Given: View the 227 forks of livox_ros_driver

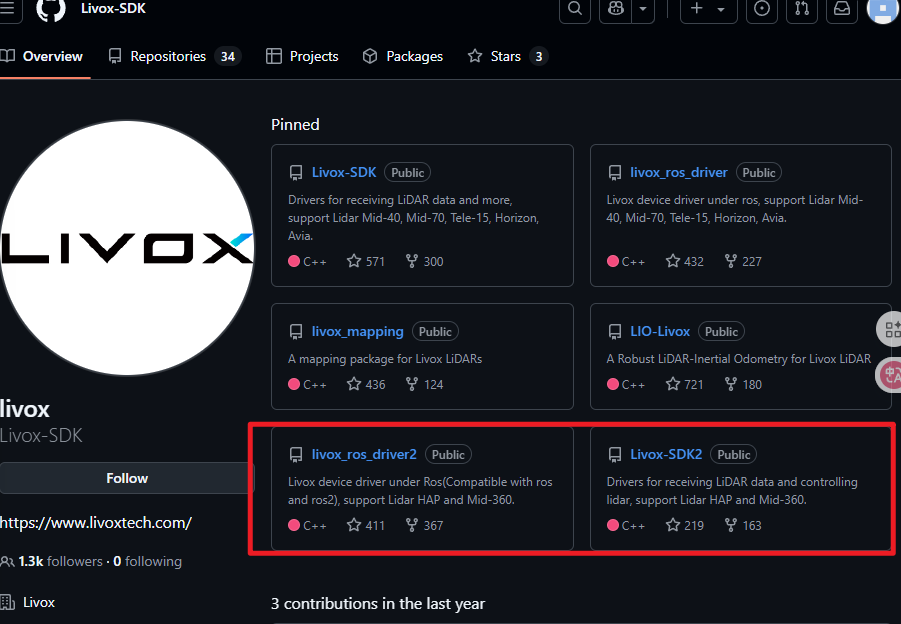Looking at the screenshot, I should 743,261.
